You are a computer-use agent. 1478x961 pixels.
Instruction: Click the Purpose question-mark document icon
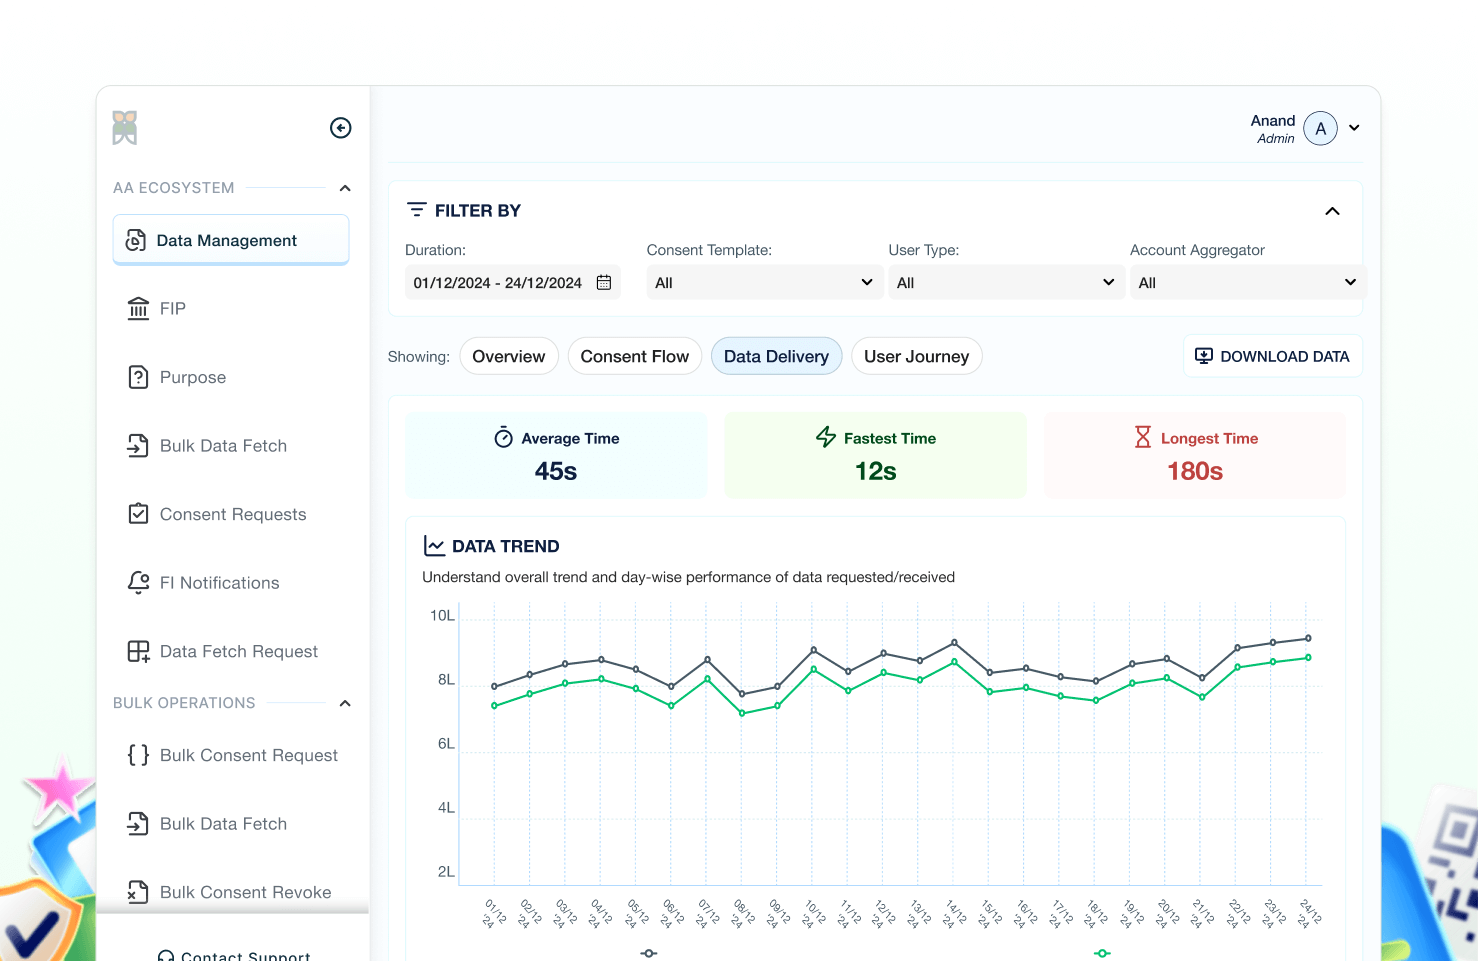(138, 377)
